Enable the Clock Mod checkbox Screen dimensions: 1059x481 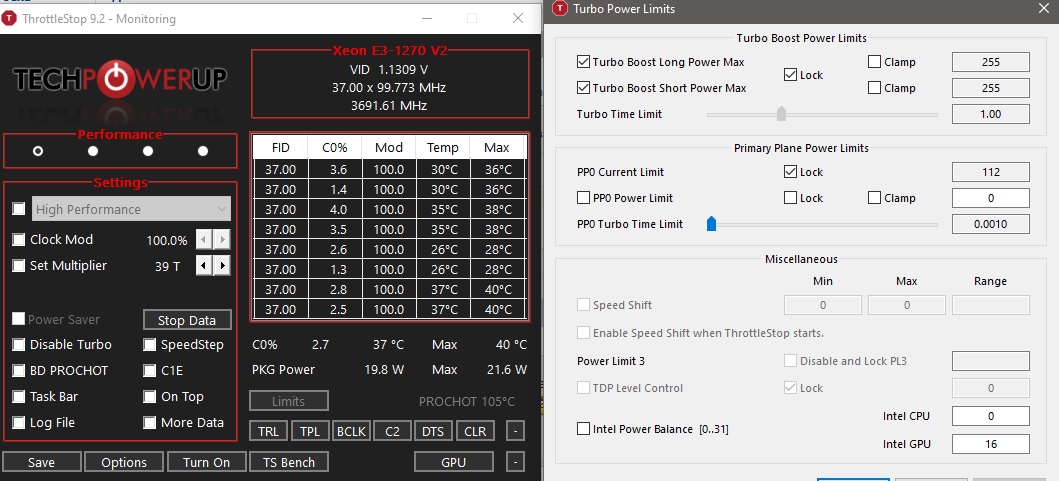click(19, 239)
